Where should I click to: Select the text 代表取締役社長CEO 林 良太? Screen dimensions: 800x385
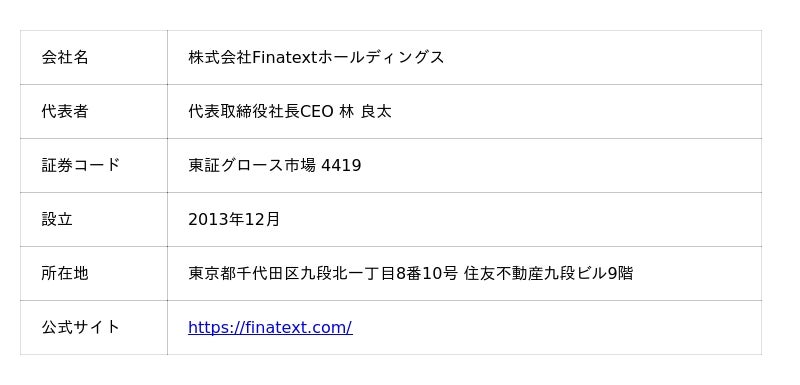290,112
